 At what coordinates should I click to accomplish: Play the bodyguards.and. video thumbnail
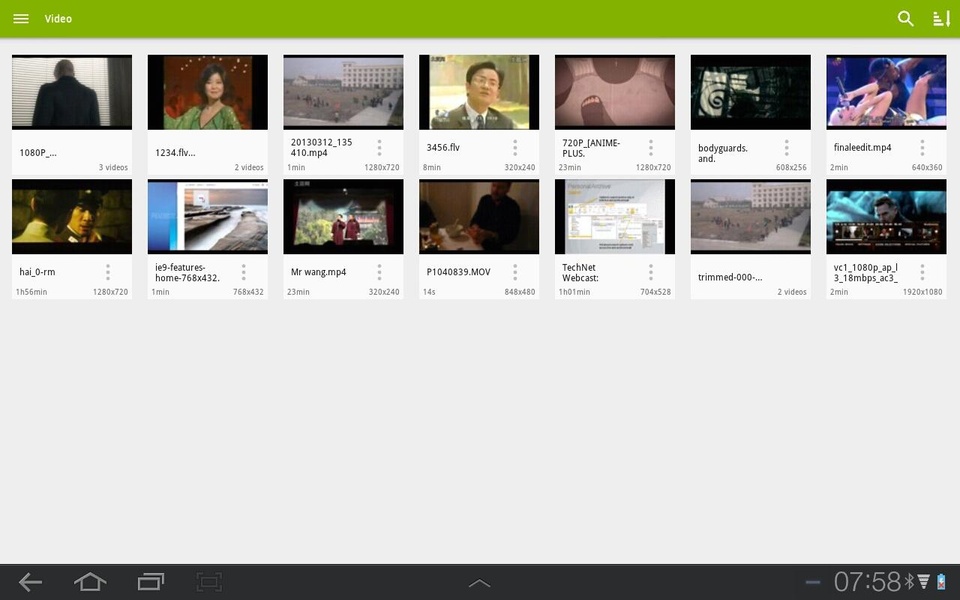[x=751, y=92]
